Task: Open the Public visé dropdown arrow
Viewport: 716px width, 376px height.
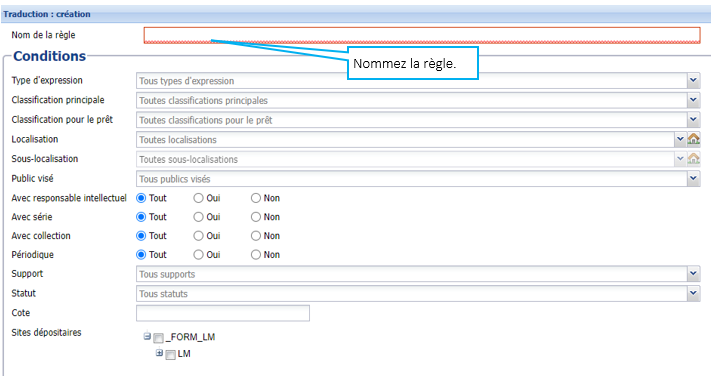Action: click(693, 179)
